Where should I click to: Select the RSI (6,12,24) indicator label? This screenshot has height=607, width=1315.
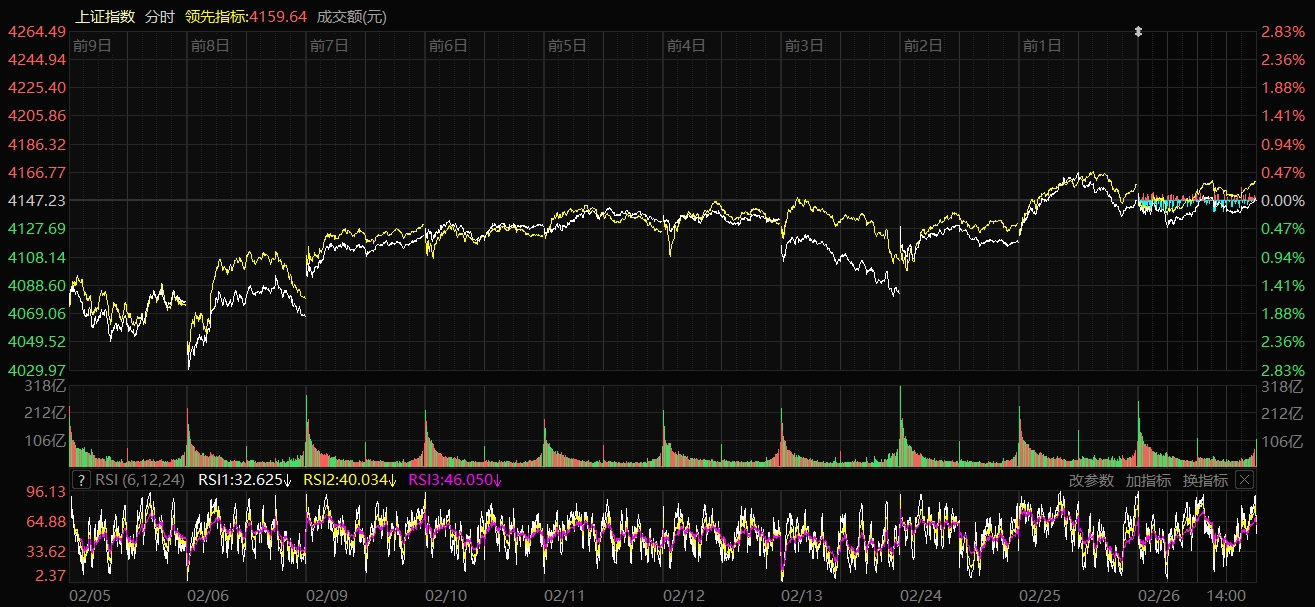point(140,480)
